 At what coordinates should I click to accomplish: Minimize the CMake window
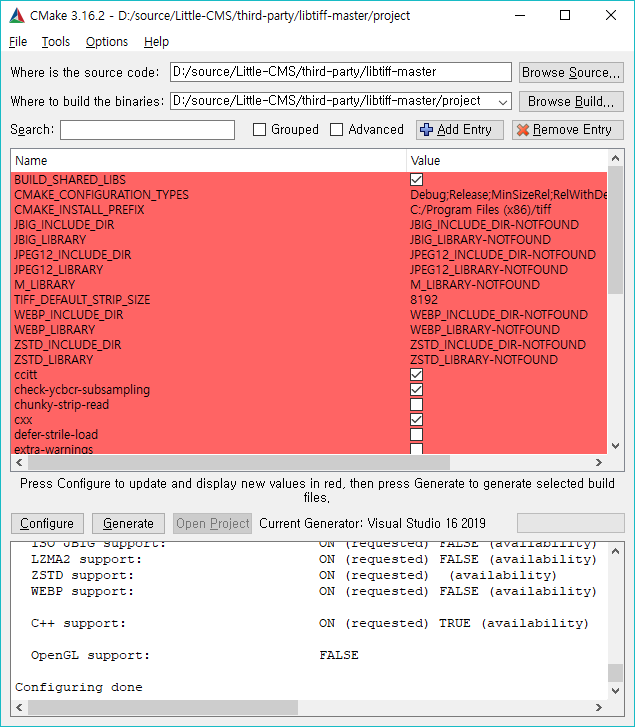pos(520,15)
